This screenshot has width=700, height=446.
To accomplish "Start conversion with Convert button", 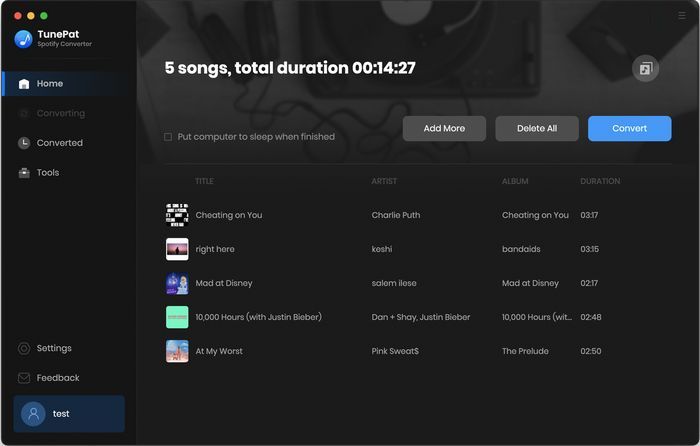I will [x=629, y=129].
